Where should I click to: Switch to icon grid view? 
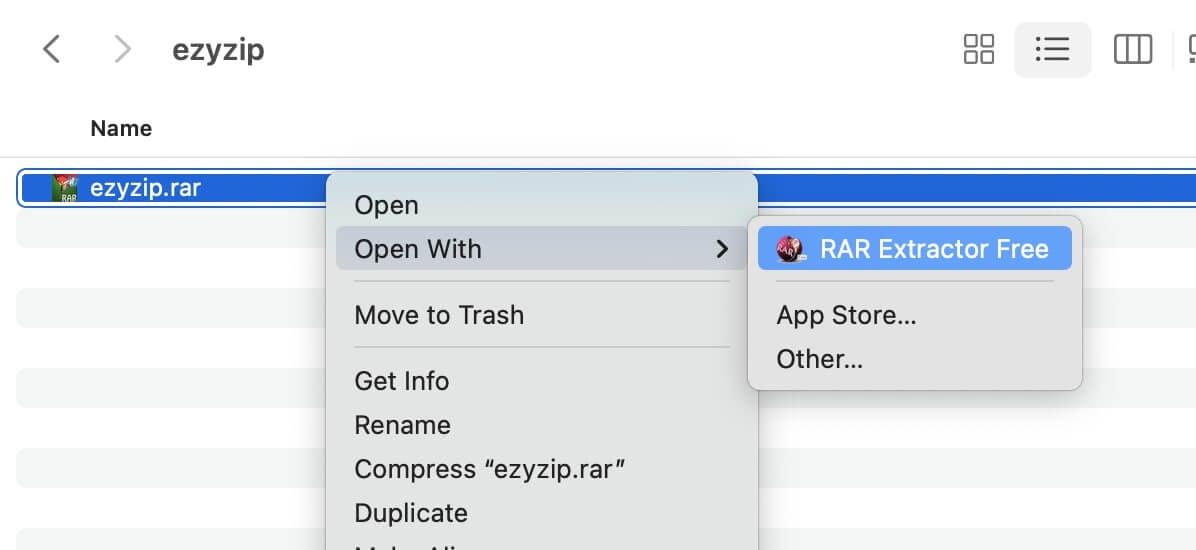pyautogui.click(x=978, y=49)
